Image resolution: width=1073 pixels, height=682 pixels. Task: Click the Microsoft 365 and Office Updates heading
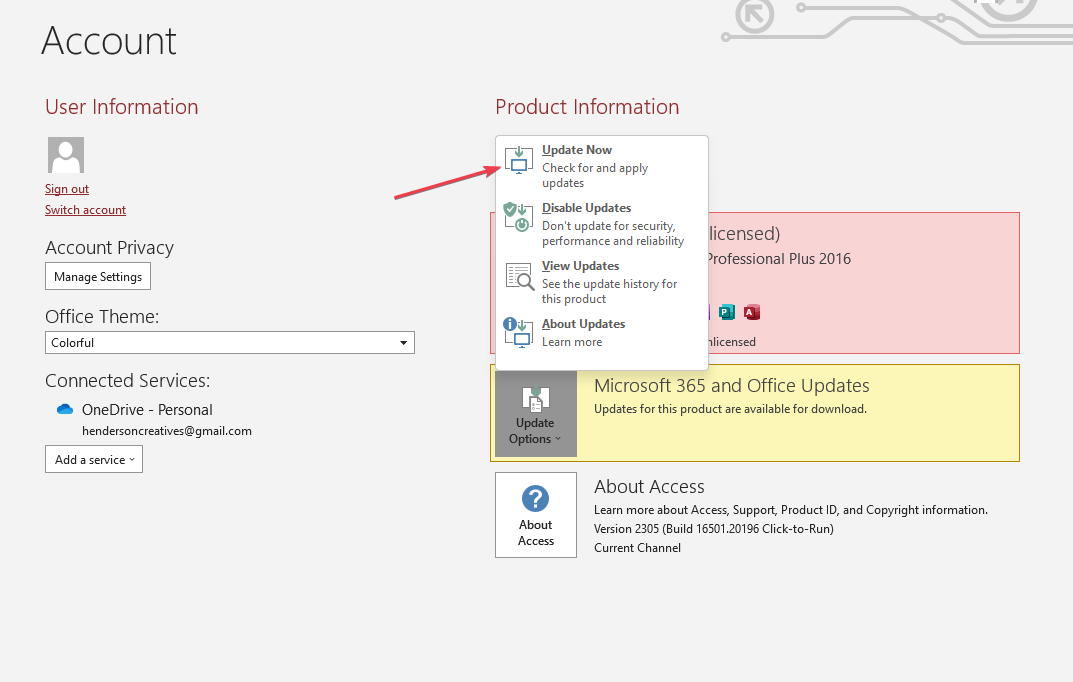732,386
